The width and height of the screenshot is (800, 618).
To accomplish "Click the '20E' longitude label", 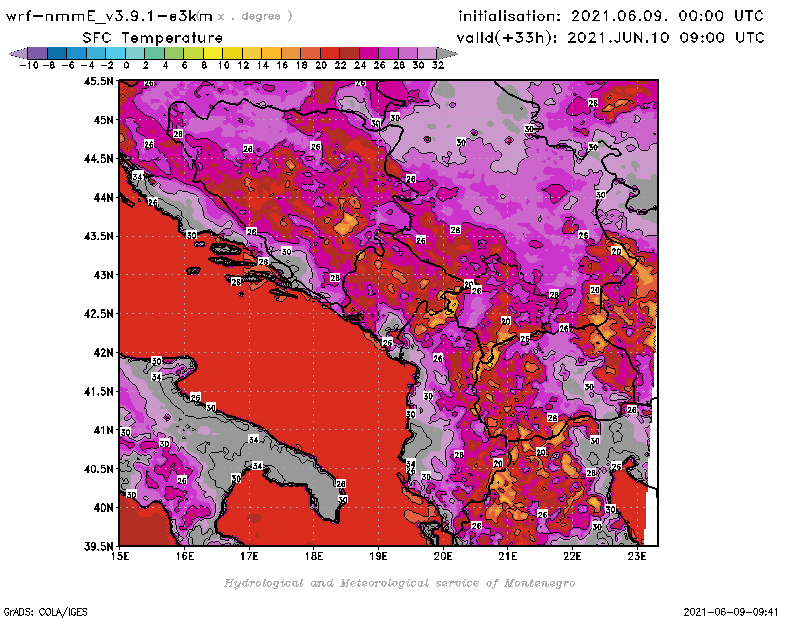I will click(x=443, y=556).
